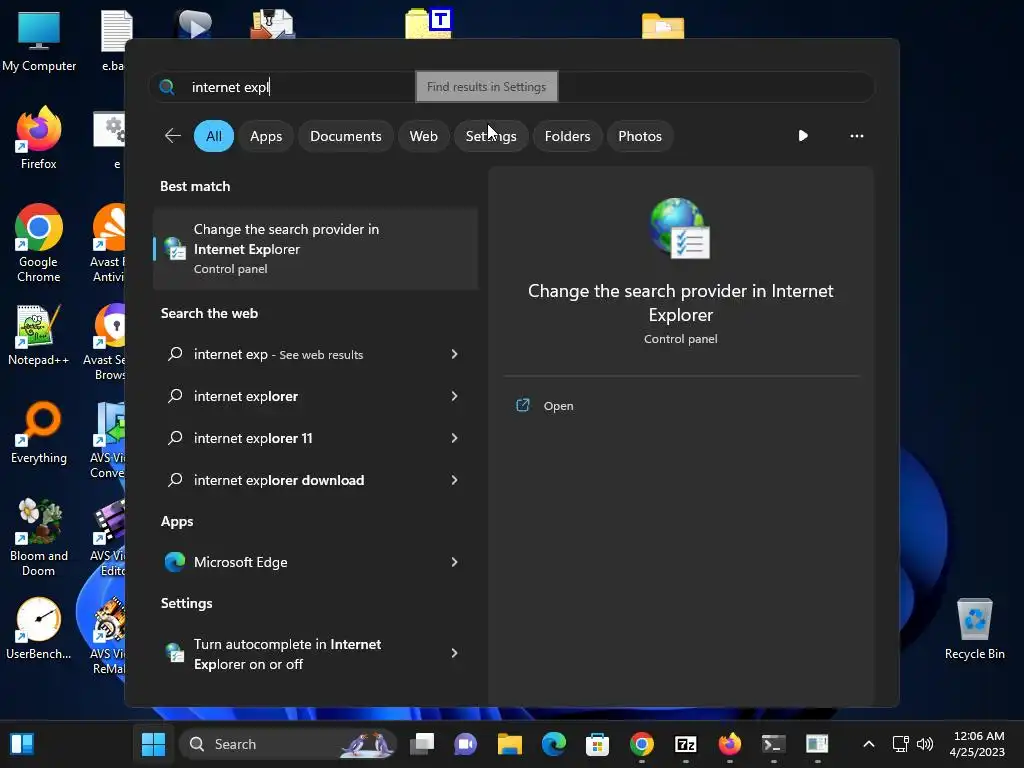The height and width of the screenshot is (768, 1024).
Task: Switch to the Settings filter tab
Action: pos(490,136)
